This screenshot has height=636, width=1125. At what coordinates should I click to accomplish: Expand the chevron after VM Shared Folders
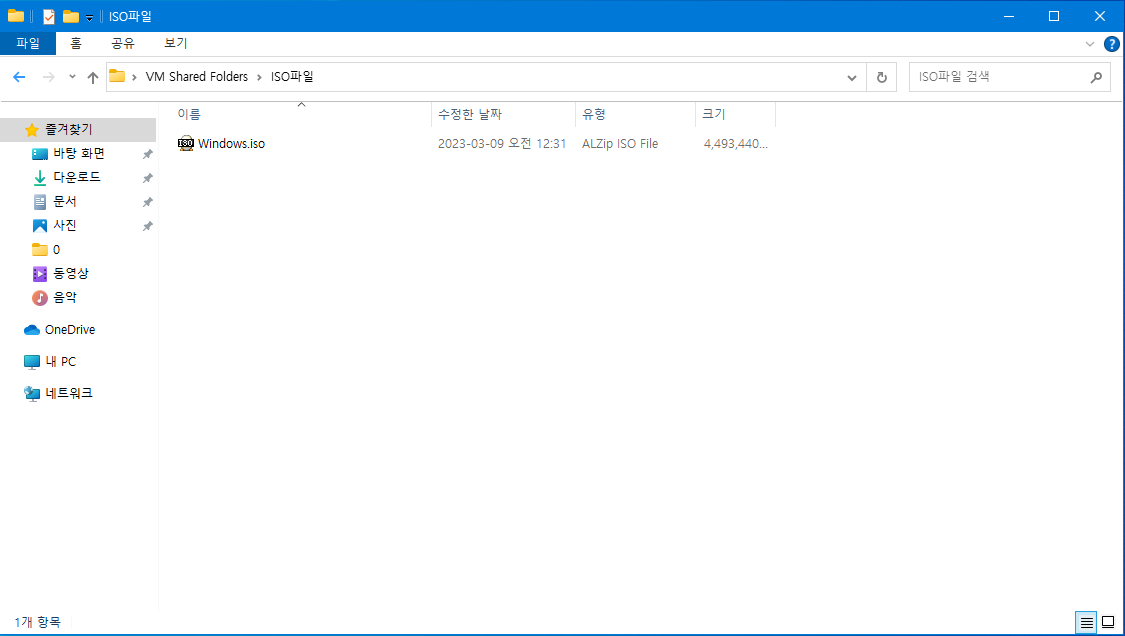click(259, 78)
